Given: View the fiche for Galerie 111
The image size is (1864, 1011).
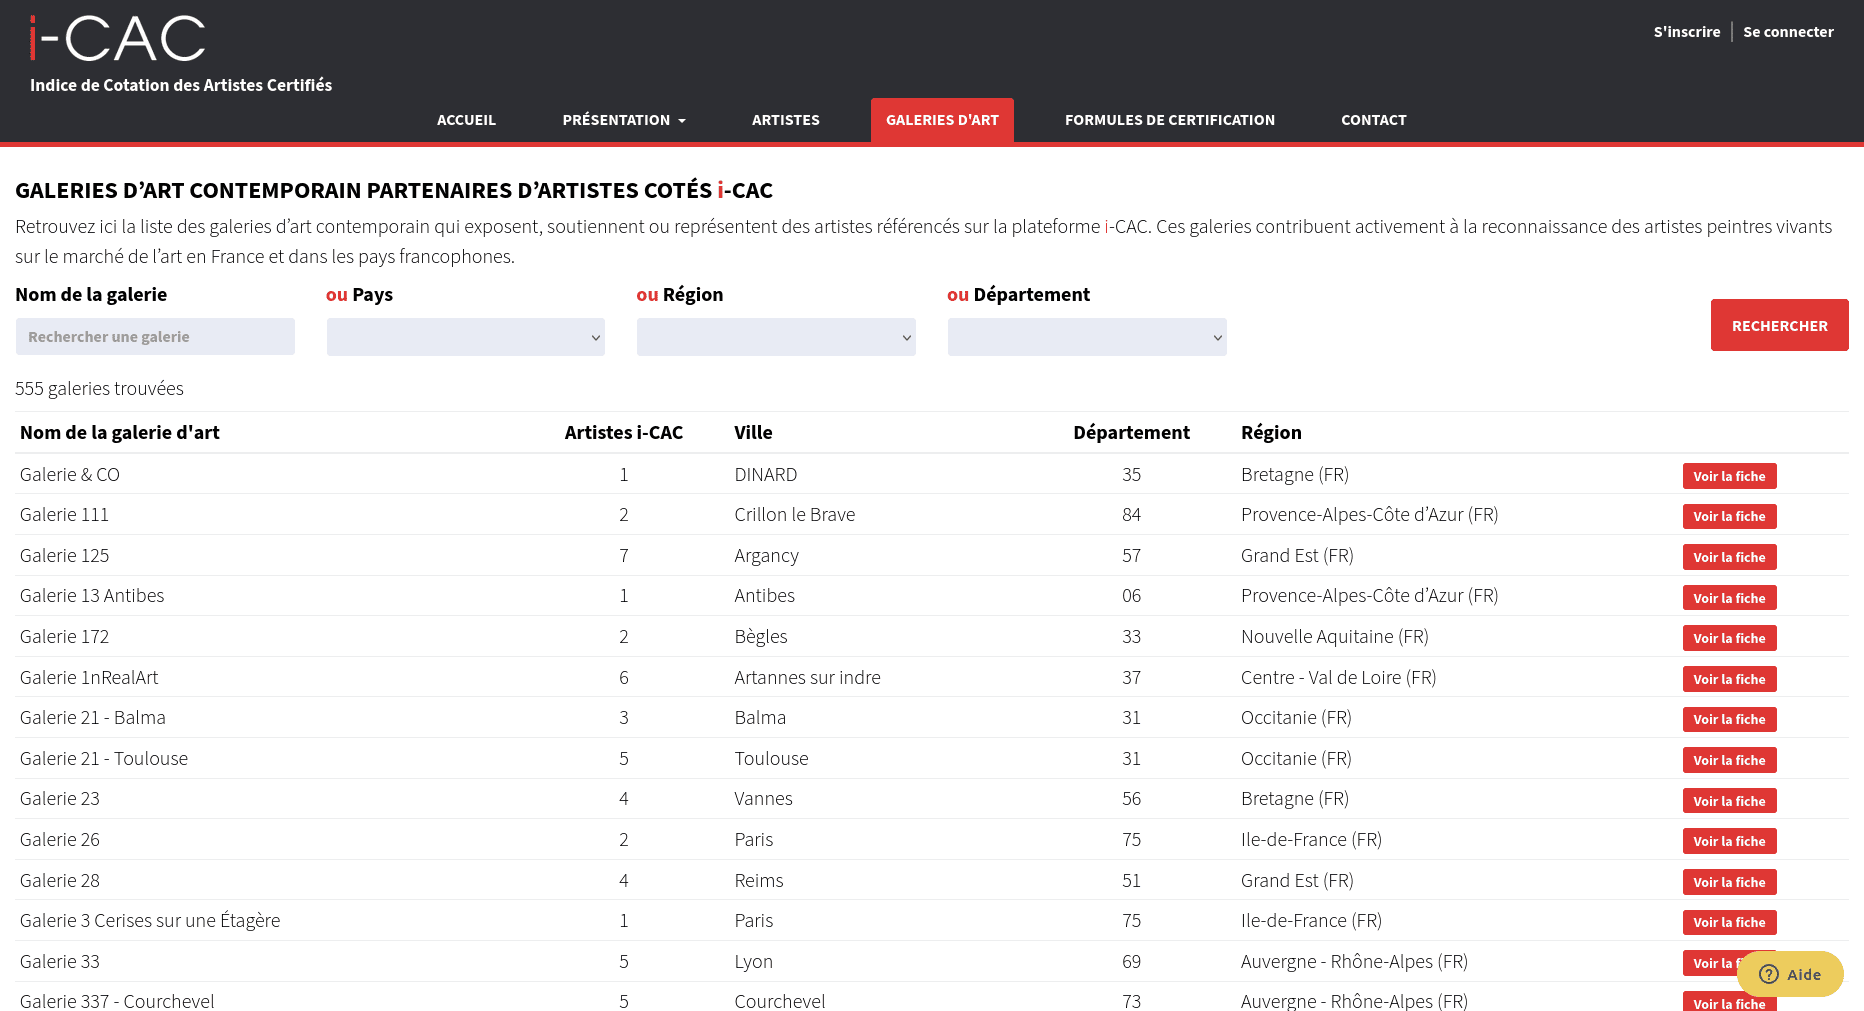Looking at the screenshot, I should pos(1729,516).
